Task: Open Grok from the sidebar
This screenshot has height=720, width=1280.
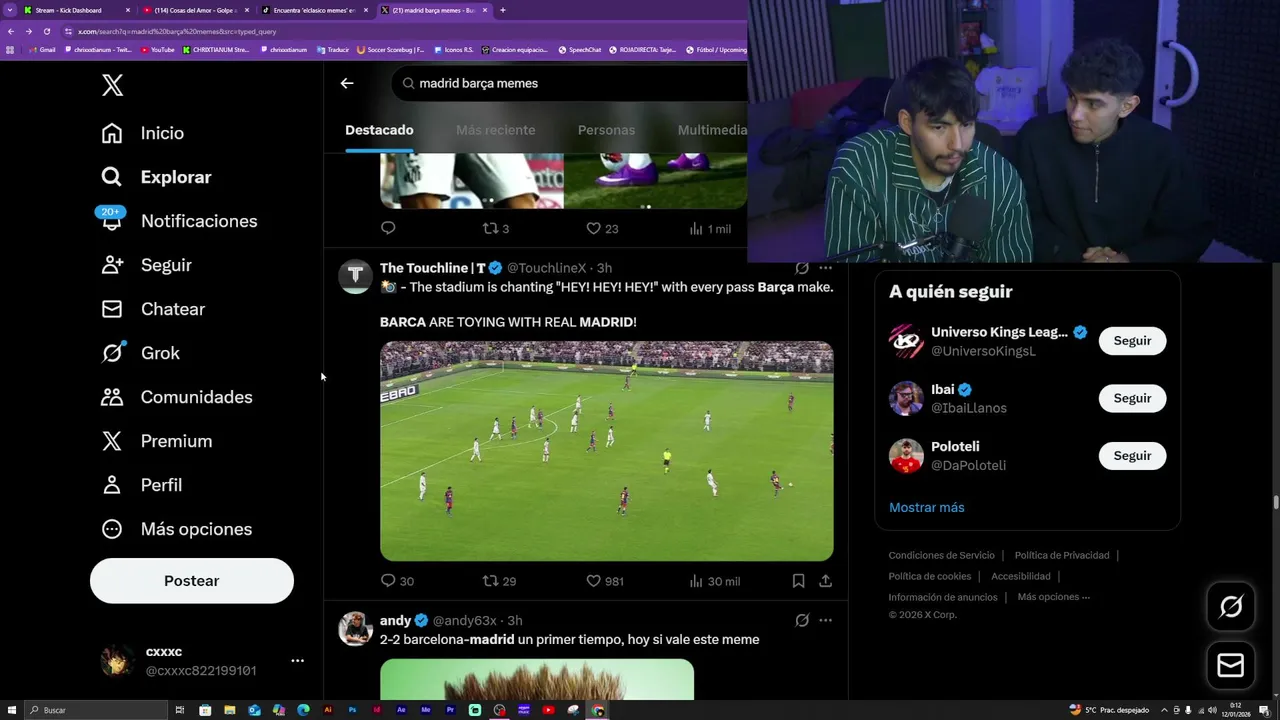Action: point(140,353)
